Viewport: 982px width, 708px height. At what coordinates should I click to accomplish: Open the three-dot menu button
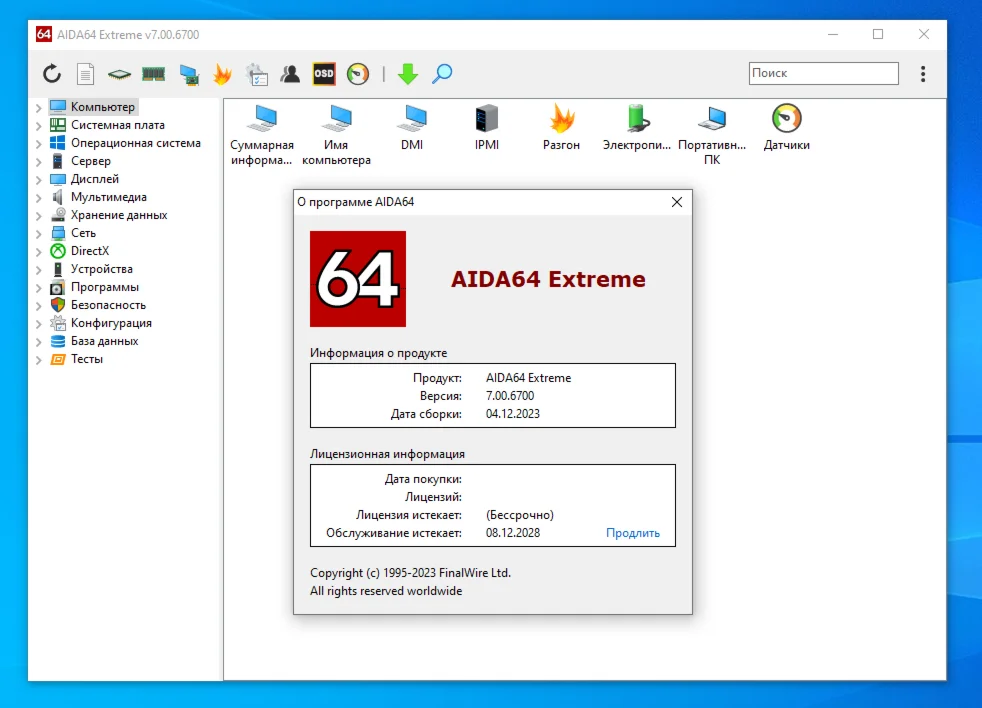click(x=922, y=74)
